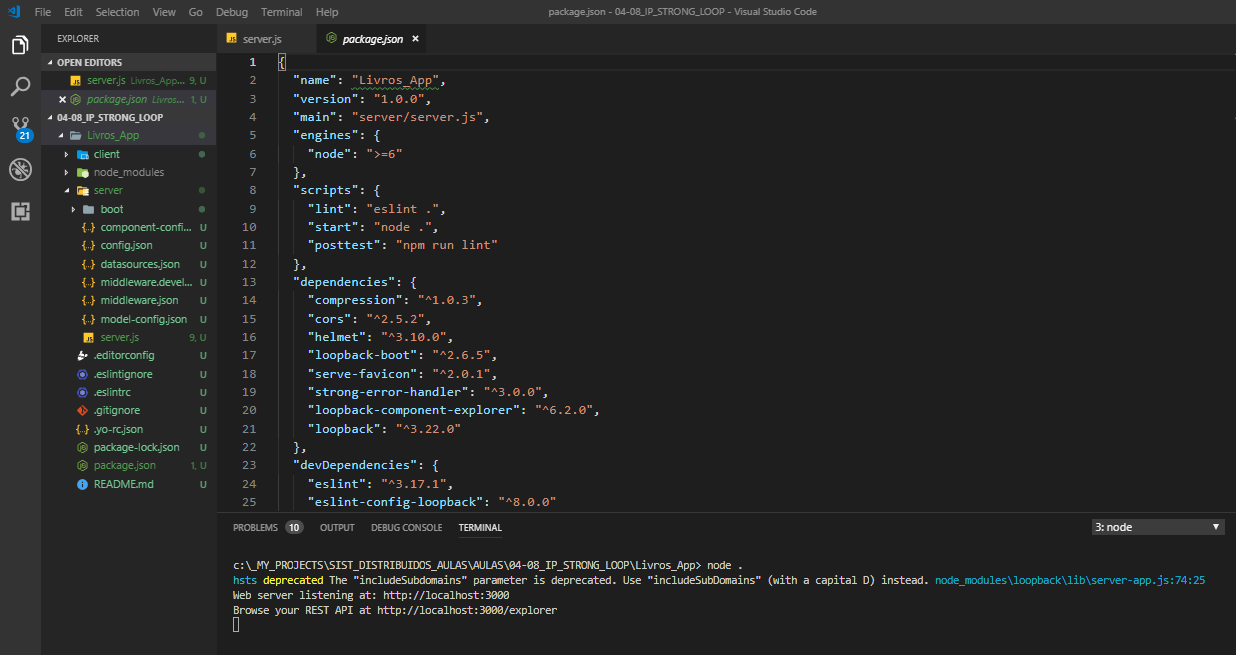
Task: Open the Debug view icon in the activity bar
Action: coord(20,168)
